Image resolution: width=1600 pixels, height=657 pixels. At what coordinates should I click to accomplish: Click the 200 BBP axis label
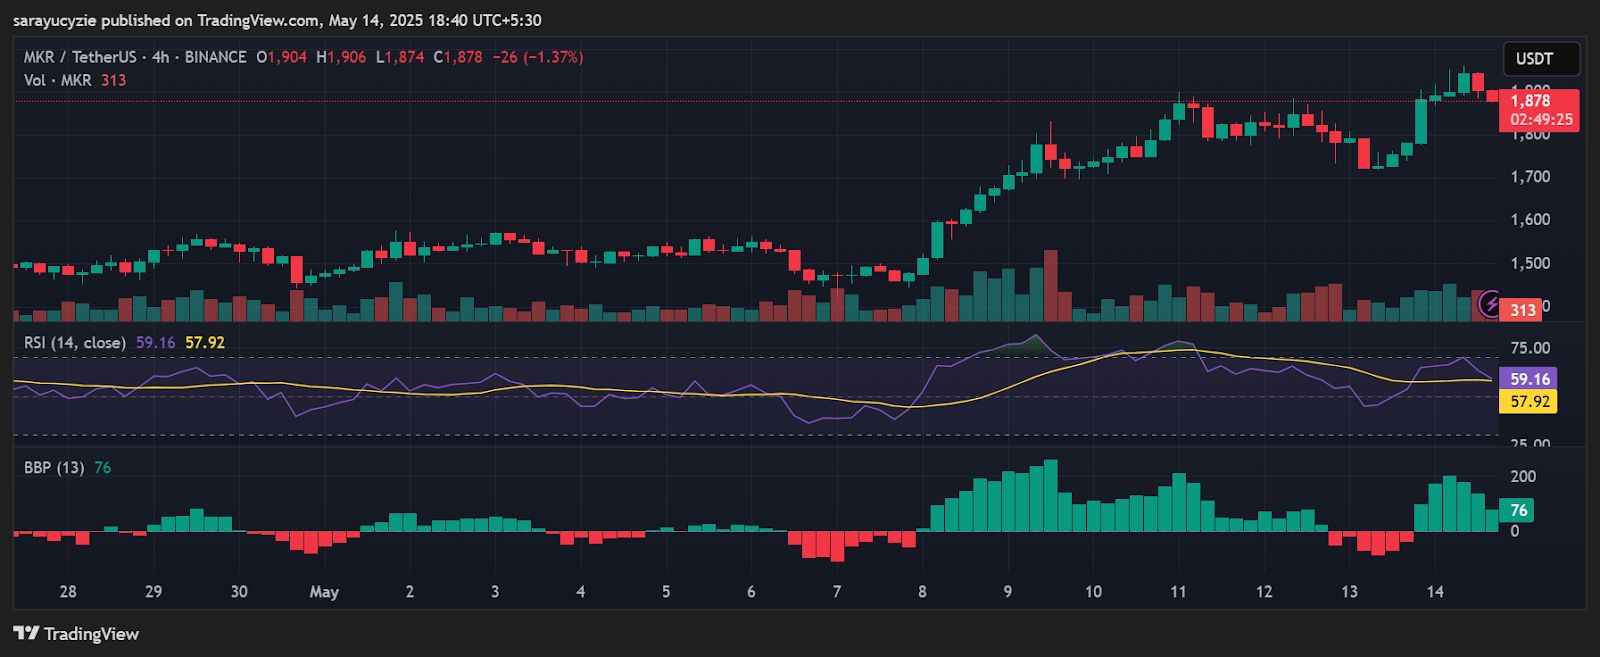click(x=1523, y=476)
